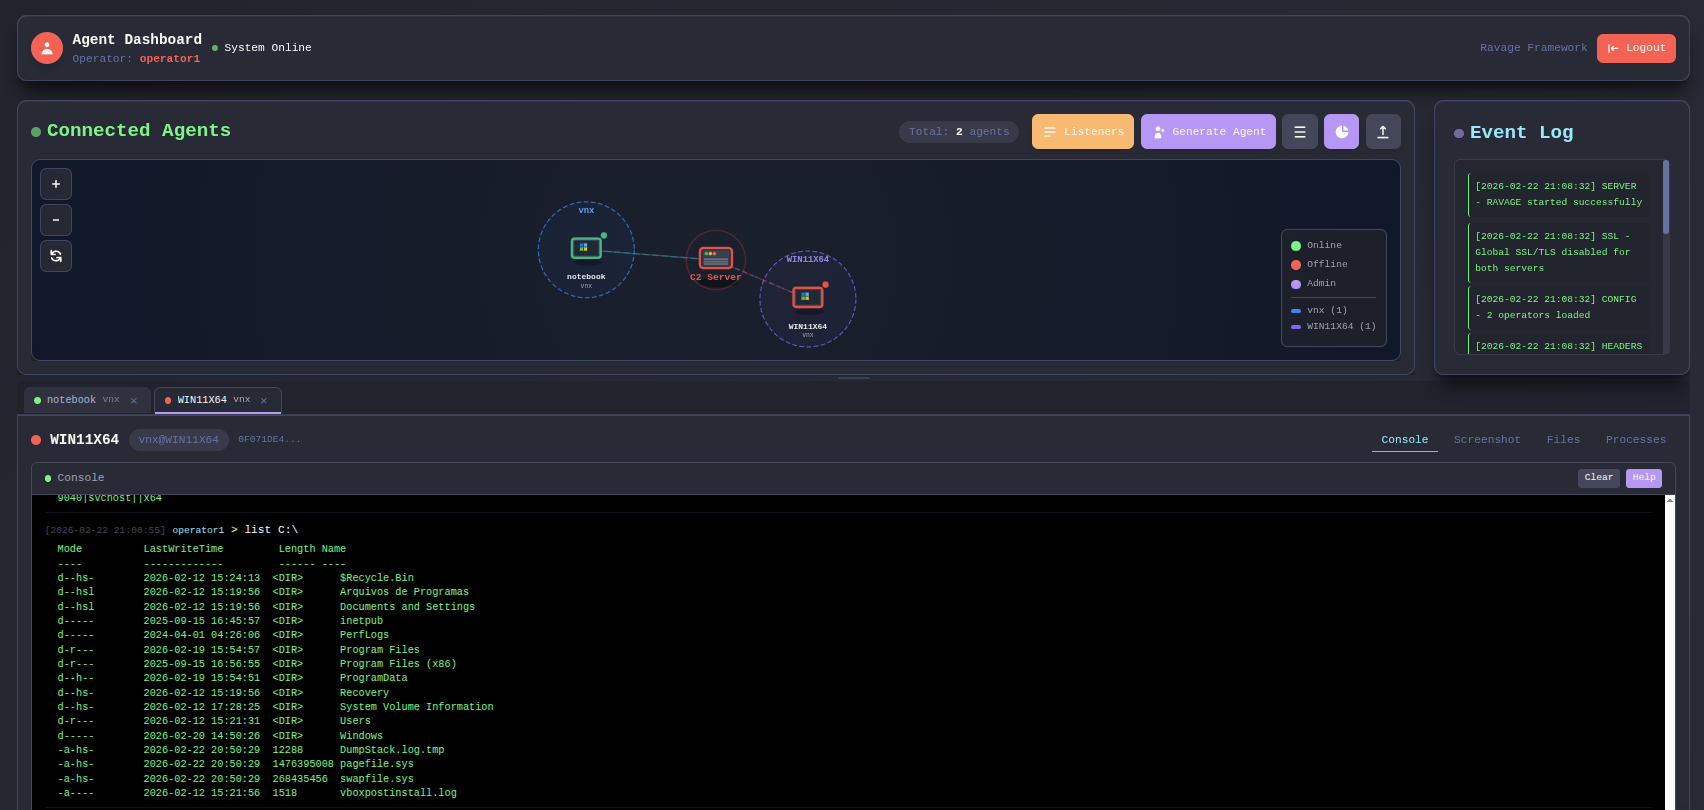
Task: Open the Processes tab
Action: 1636,440
